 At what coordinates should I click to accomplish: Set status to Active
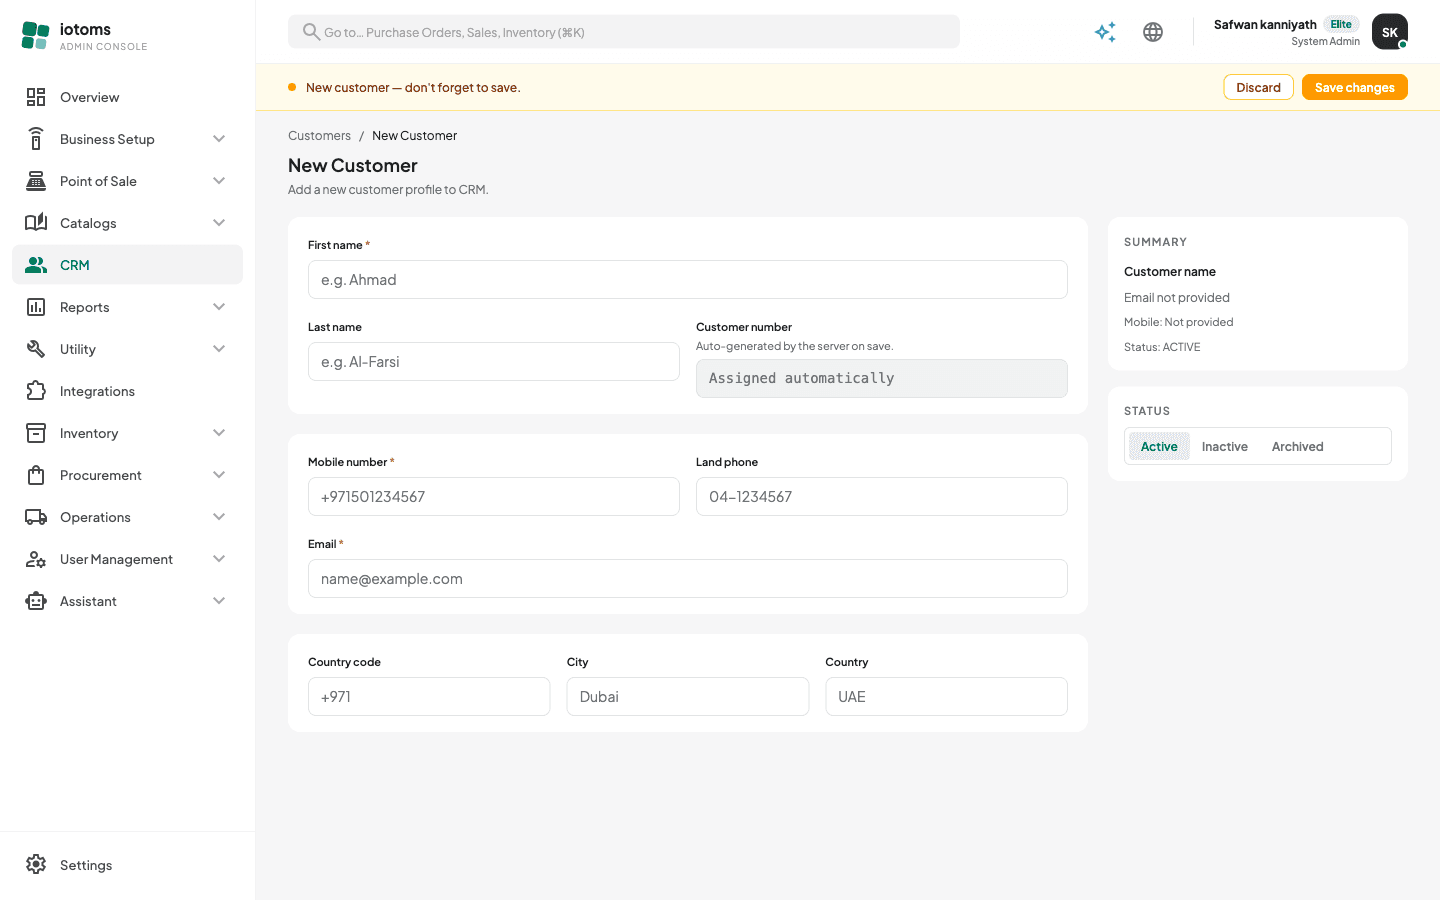1159,446
